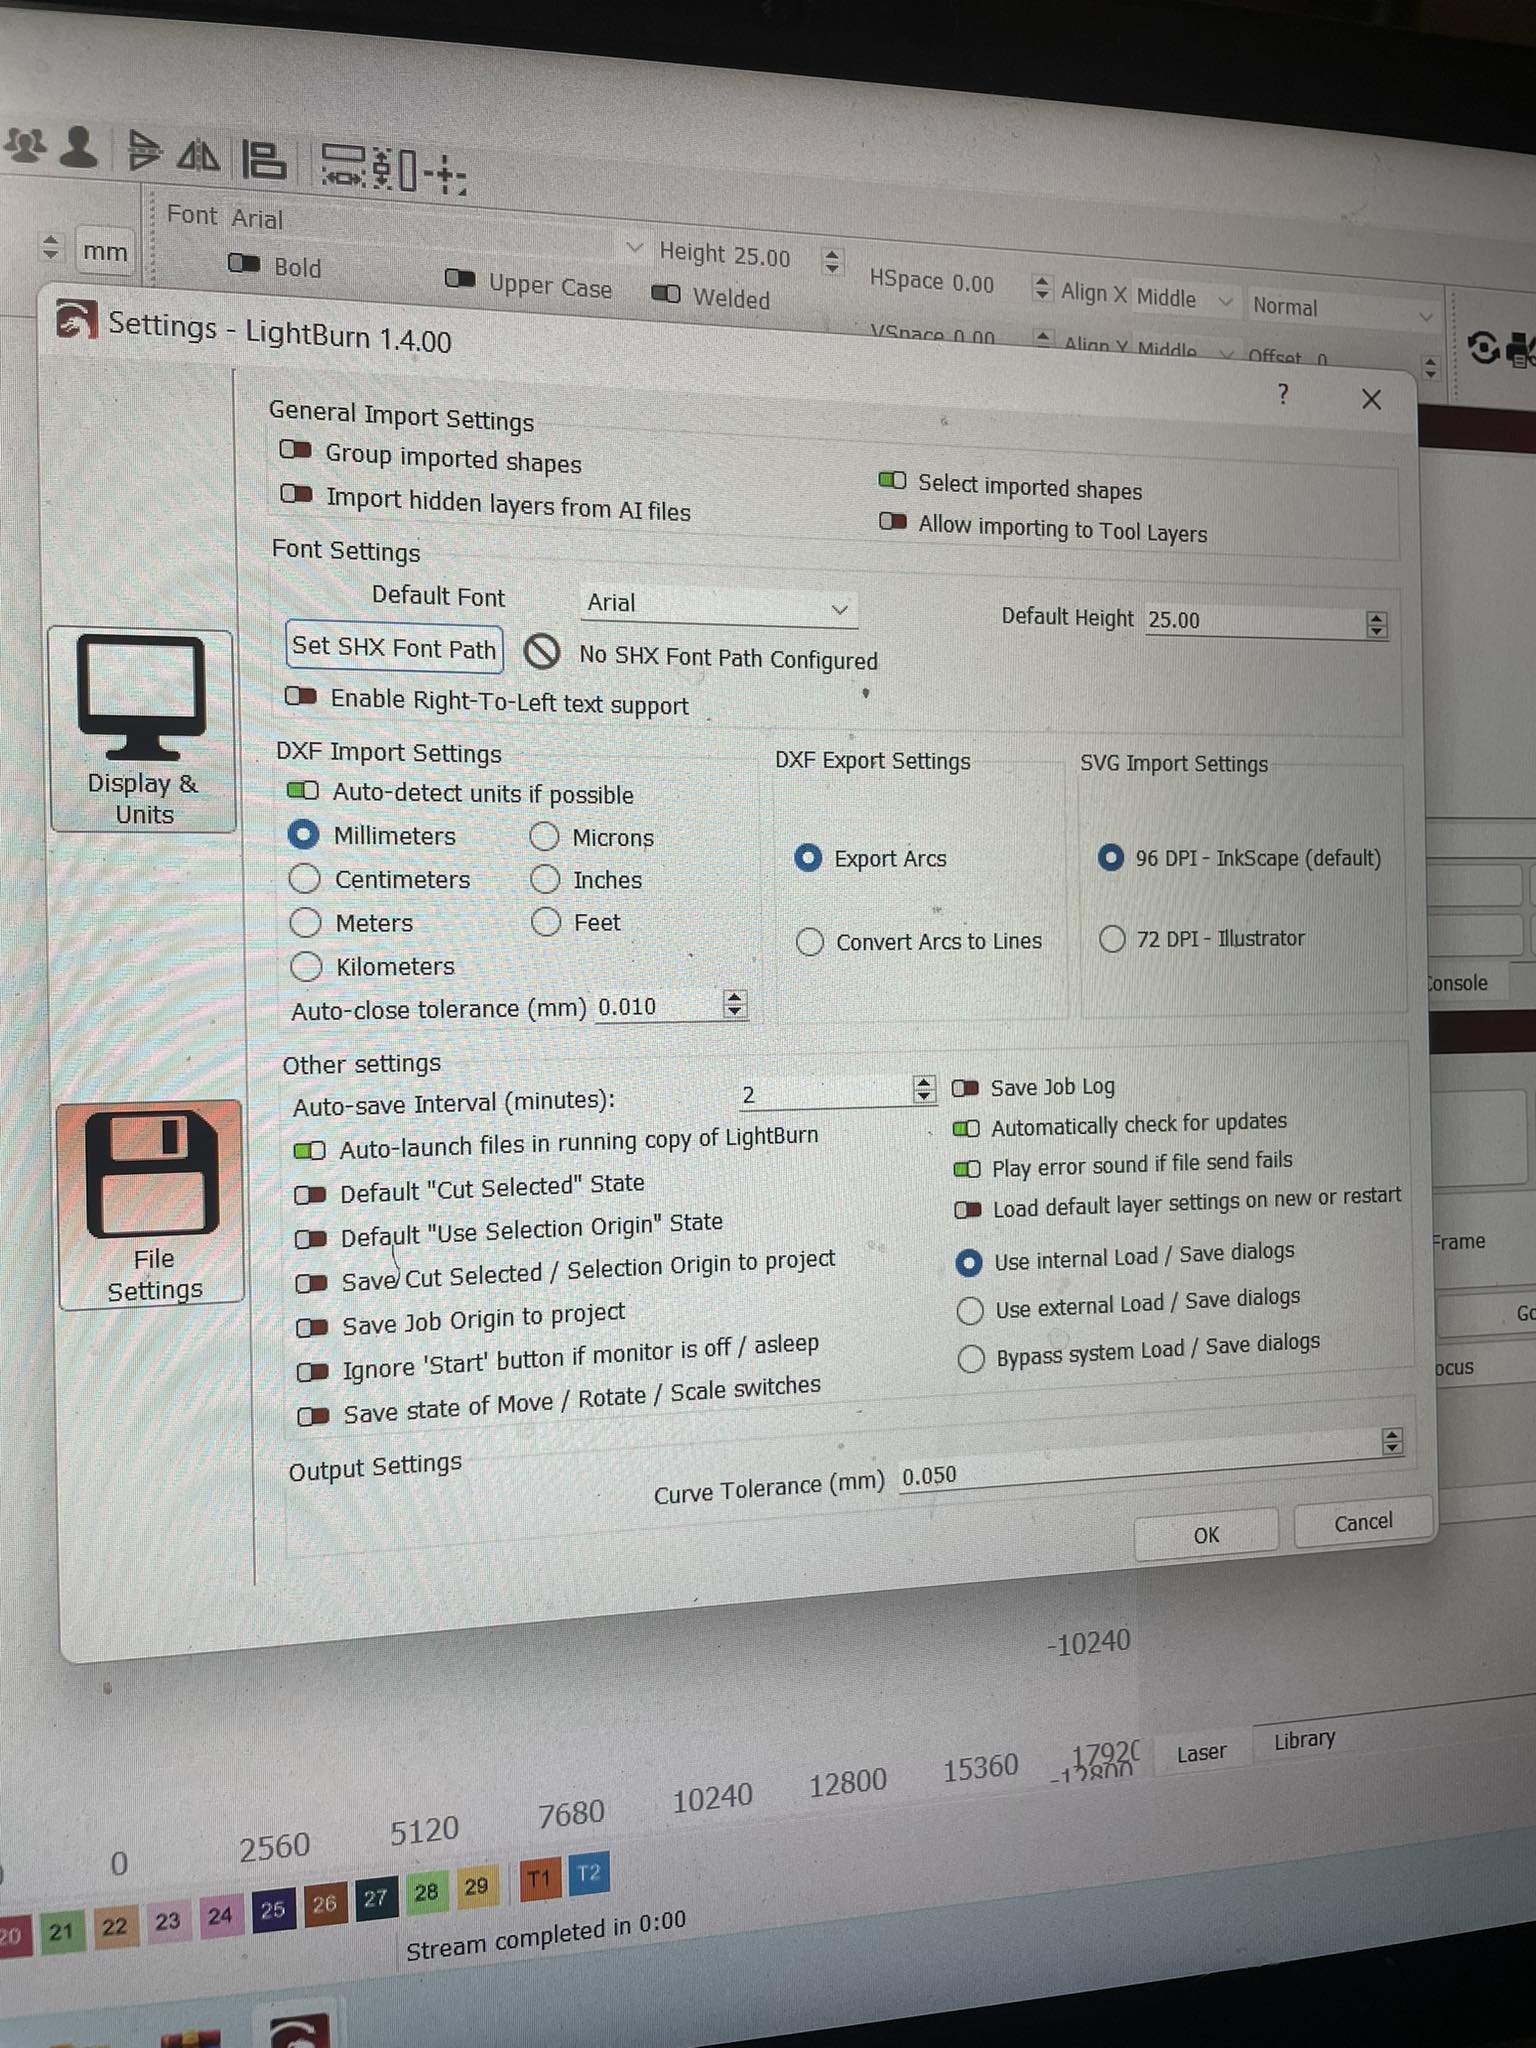Toggle Play error sound if file send fails
The image size is (1536, 2048).
[967, 1168]
